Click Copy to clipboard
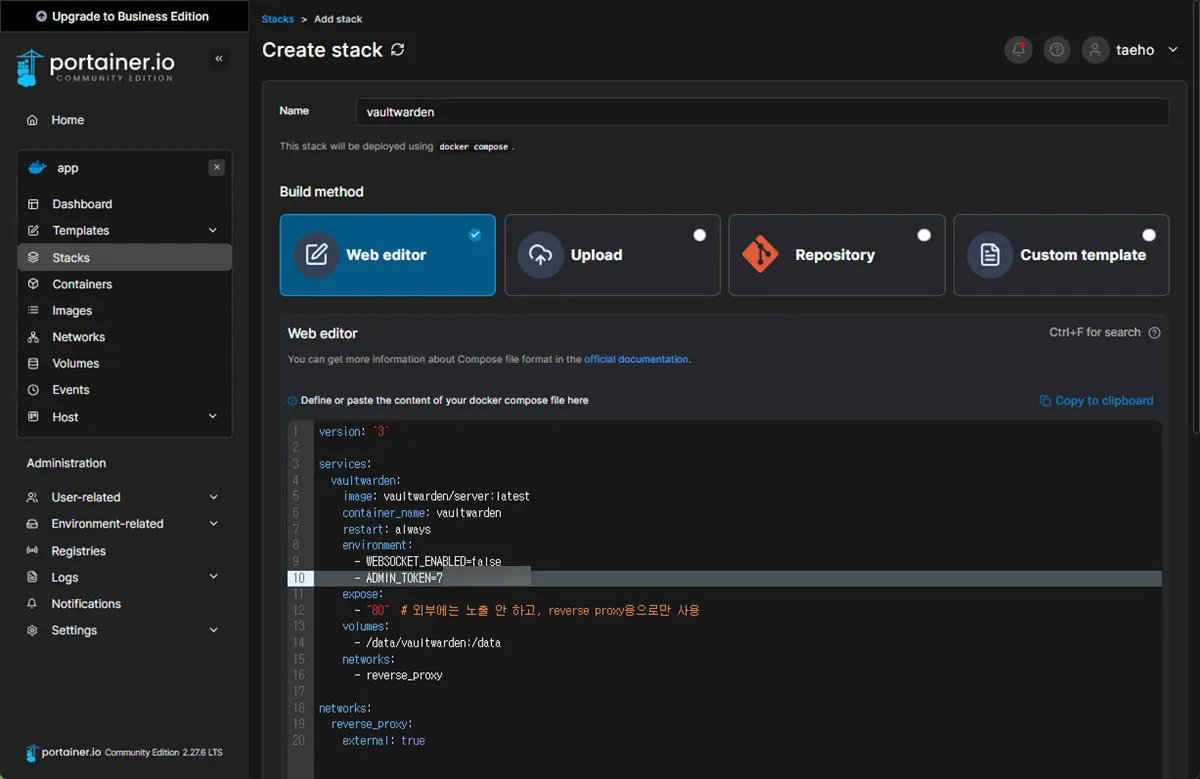Image resolution: width=1200 pixels, height=779 pixels. coord(1096,401)
